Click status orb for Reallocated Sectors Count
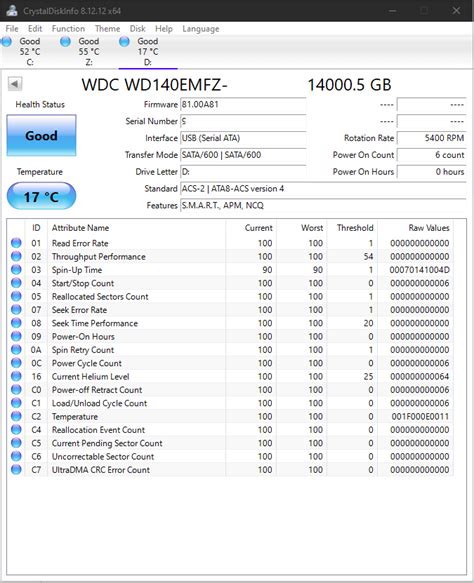 point(16,297)
